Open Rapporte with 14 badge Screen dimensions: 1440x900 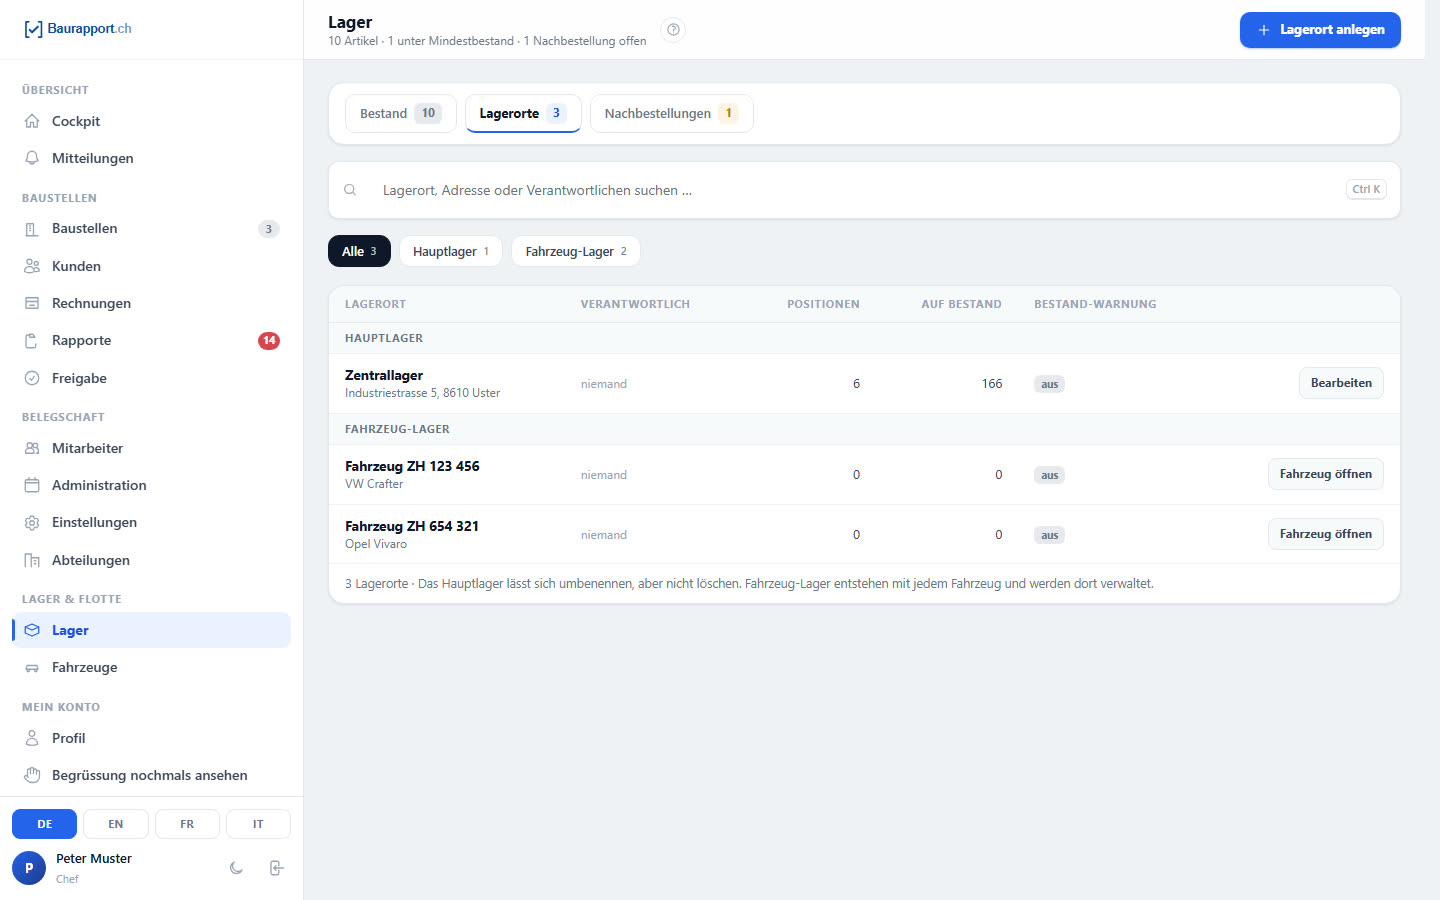(151, 341)
